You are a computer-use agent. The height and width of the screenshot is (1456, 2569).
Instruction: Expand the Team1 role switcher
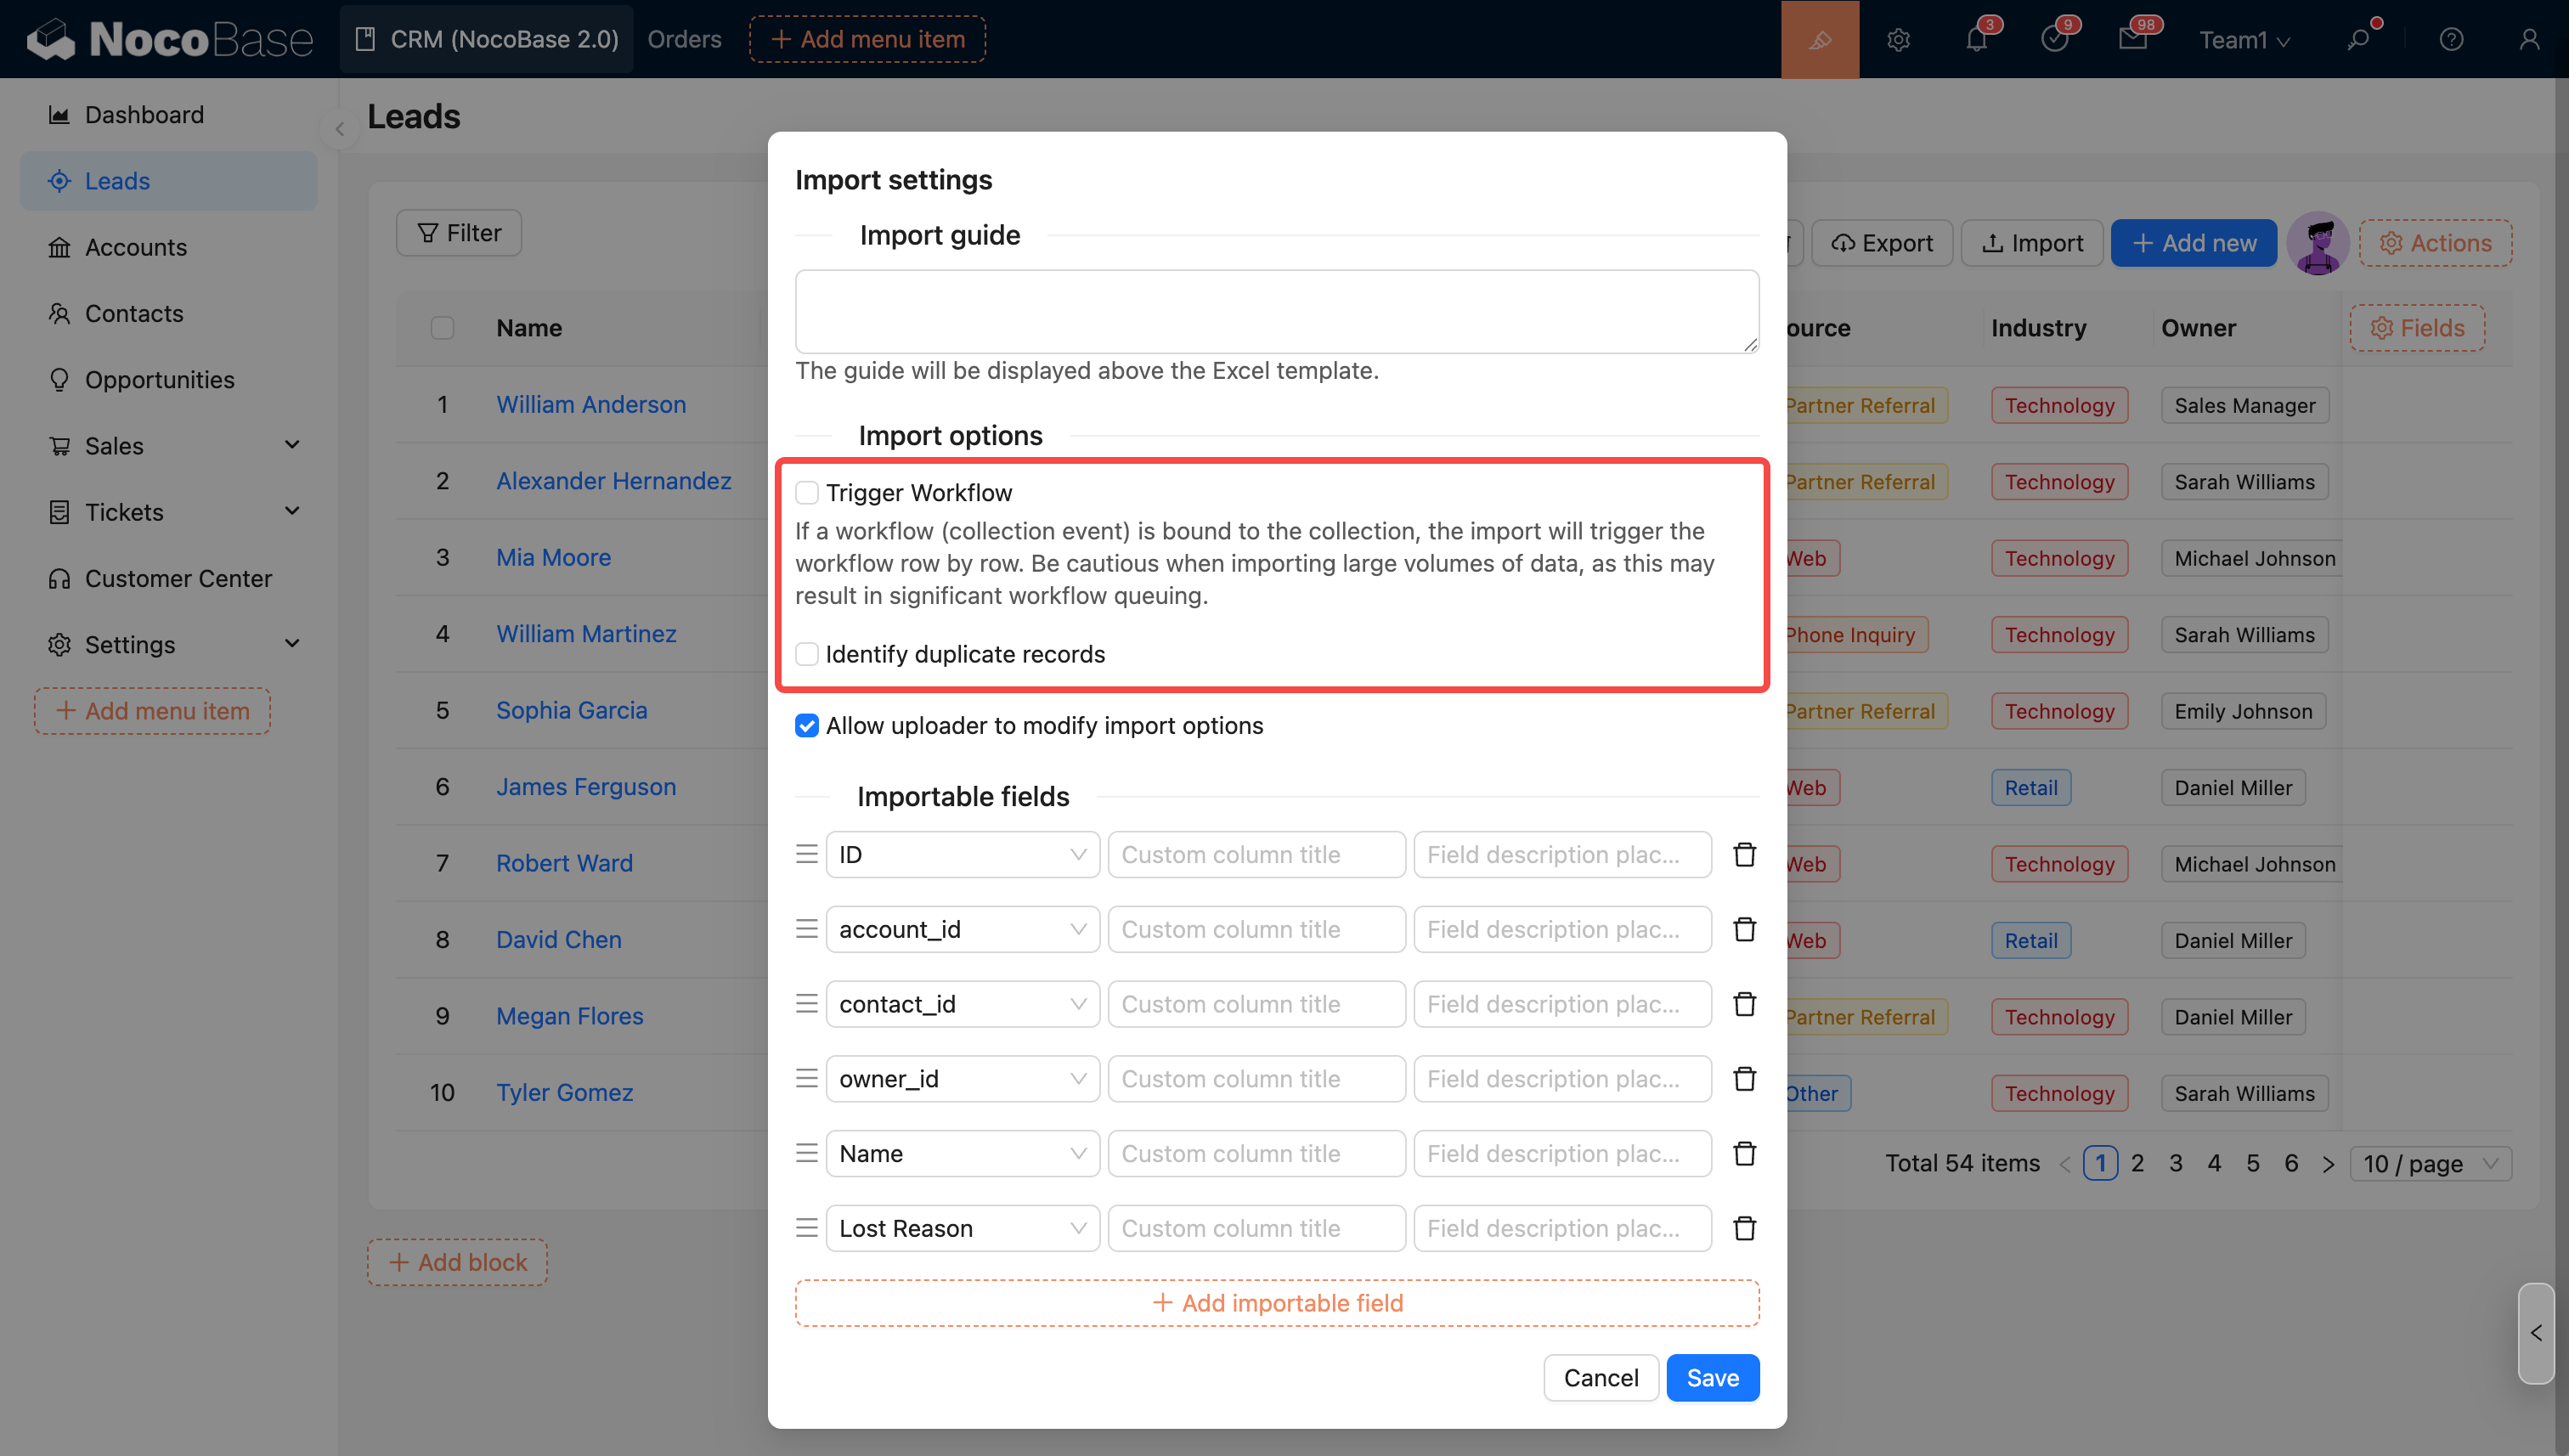[2244, 39]
